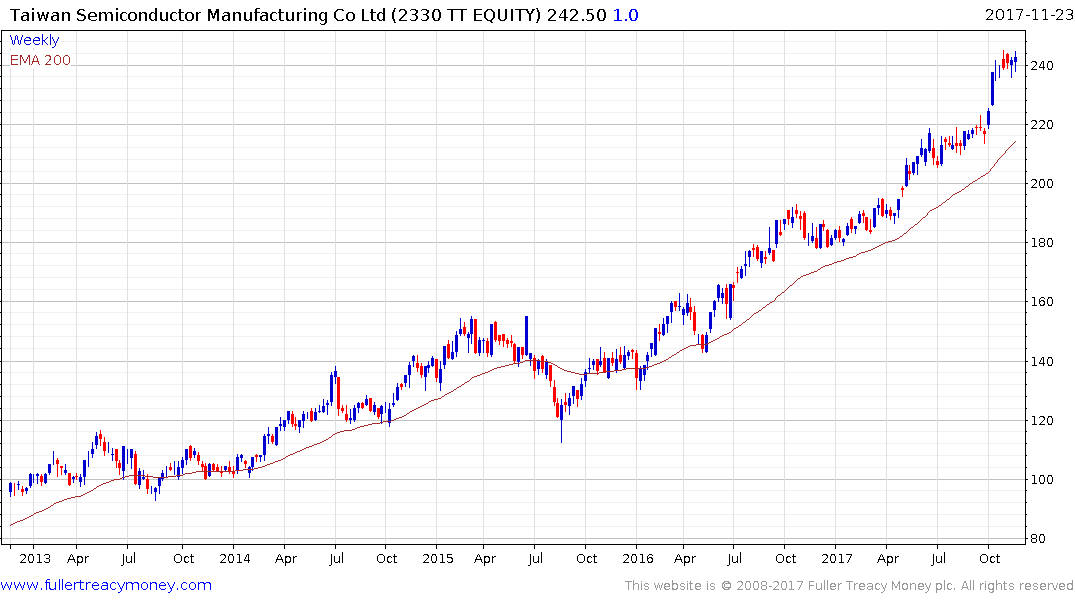Click the copyright notice text

tap(849, 586)
